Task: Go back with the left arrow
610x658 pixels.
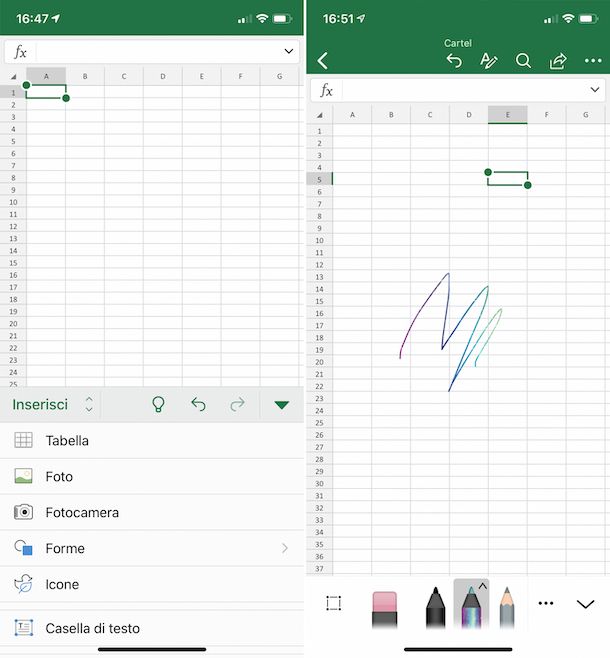Action: 322,61
